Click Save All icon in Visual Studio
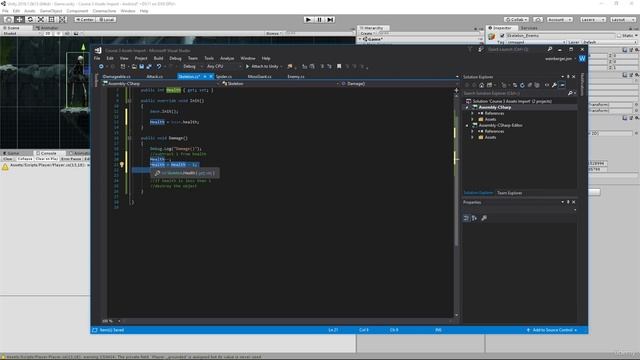 coord(149,66)
